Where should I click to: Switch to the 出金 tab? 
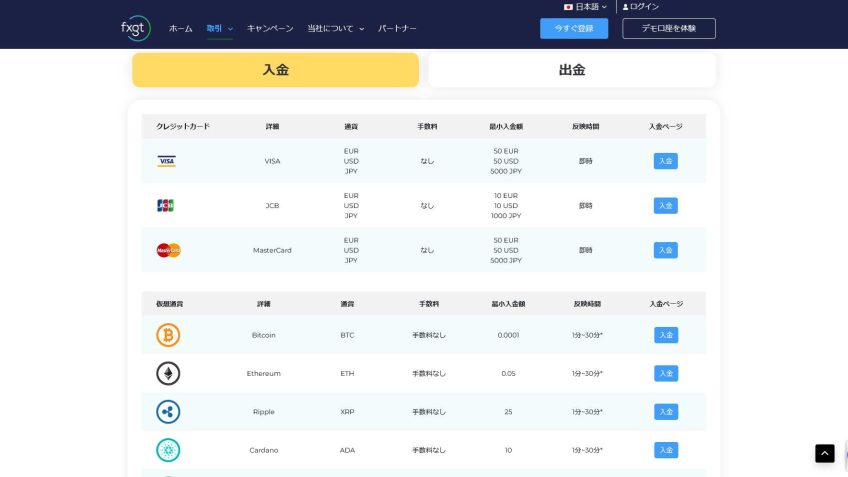click(x=572, y=70)
